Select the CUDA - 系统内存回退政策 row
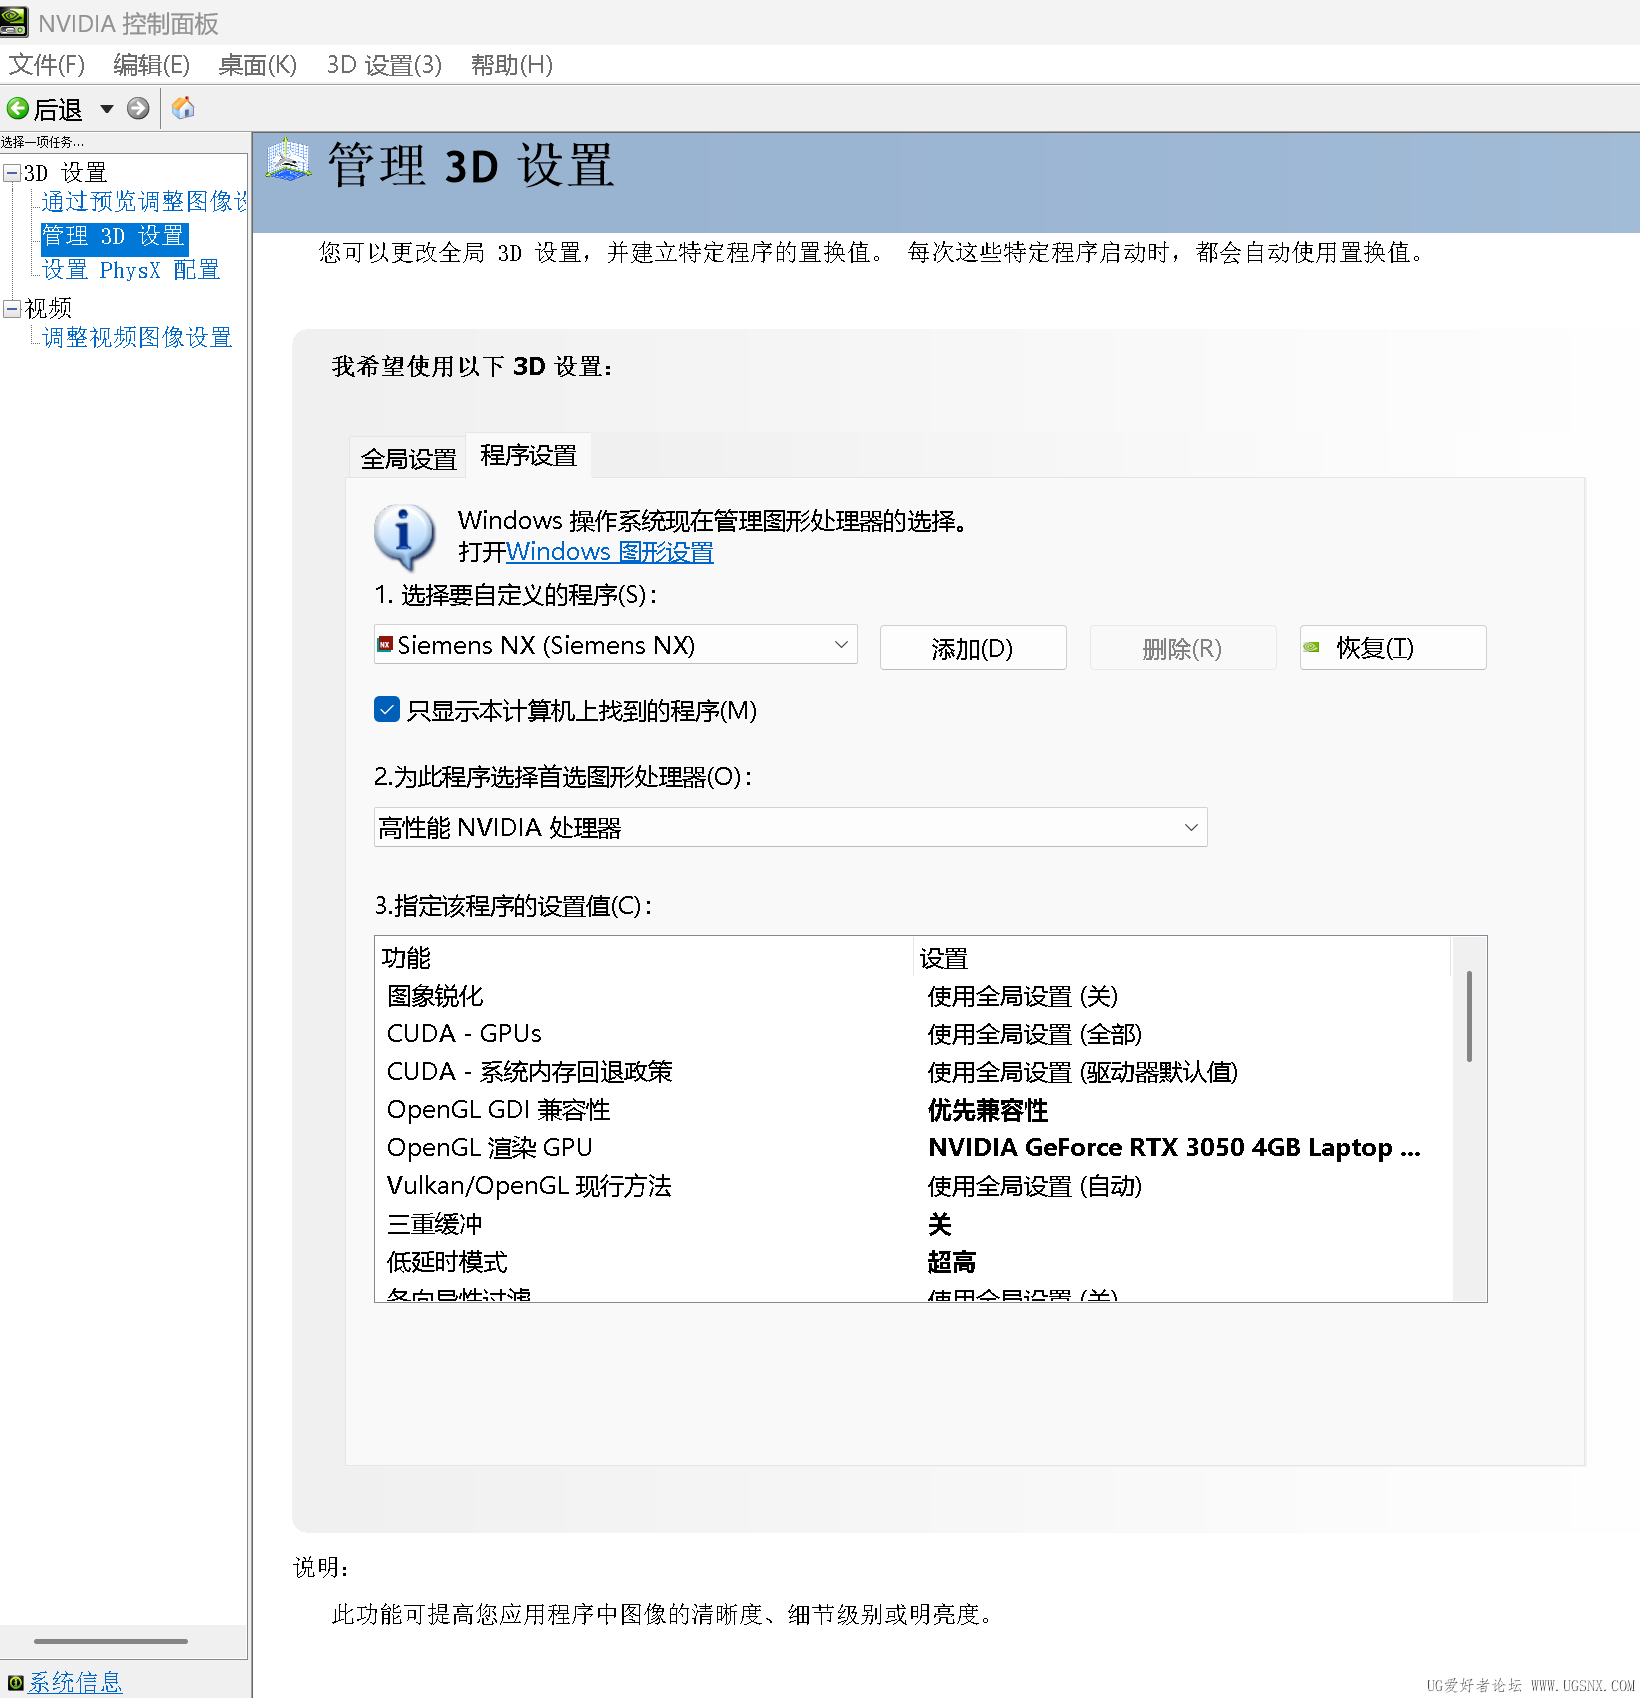This screenshot has width=1640, height=1698. tap(914, 1072)
